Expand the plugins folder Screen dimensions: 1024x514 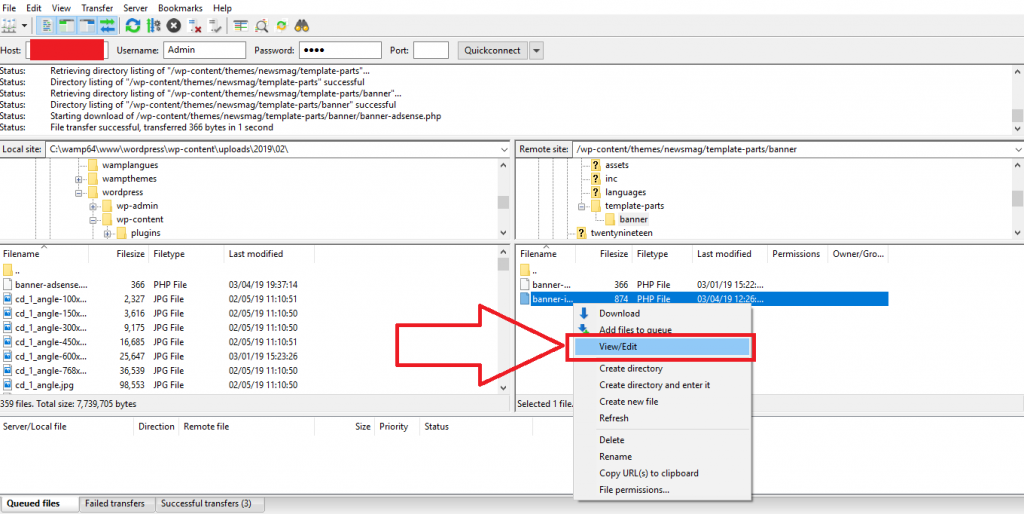107,233
